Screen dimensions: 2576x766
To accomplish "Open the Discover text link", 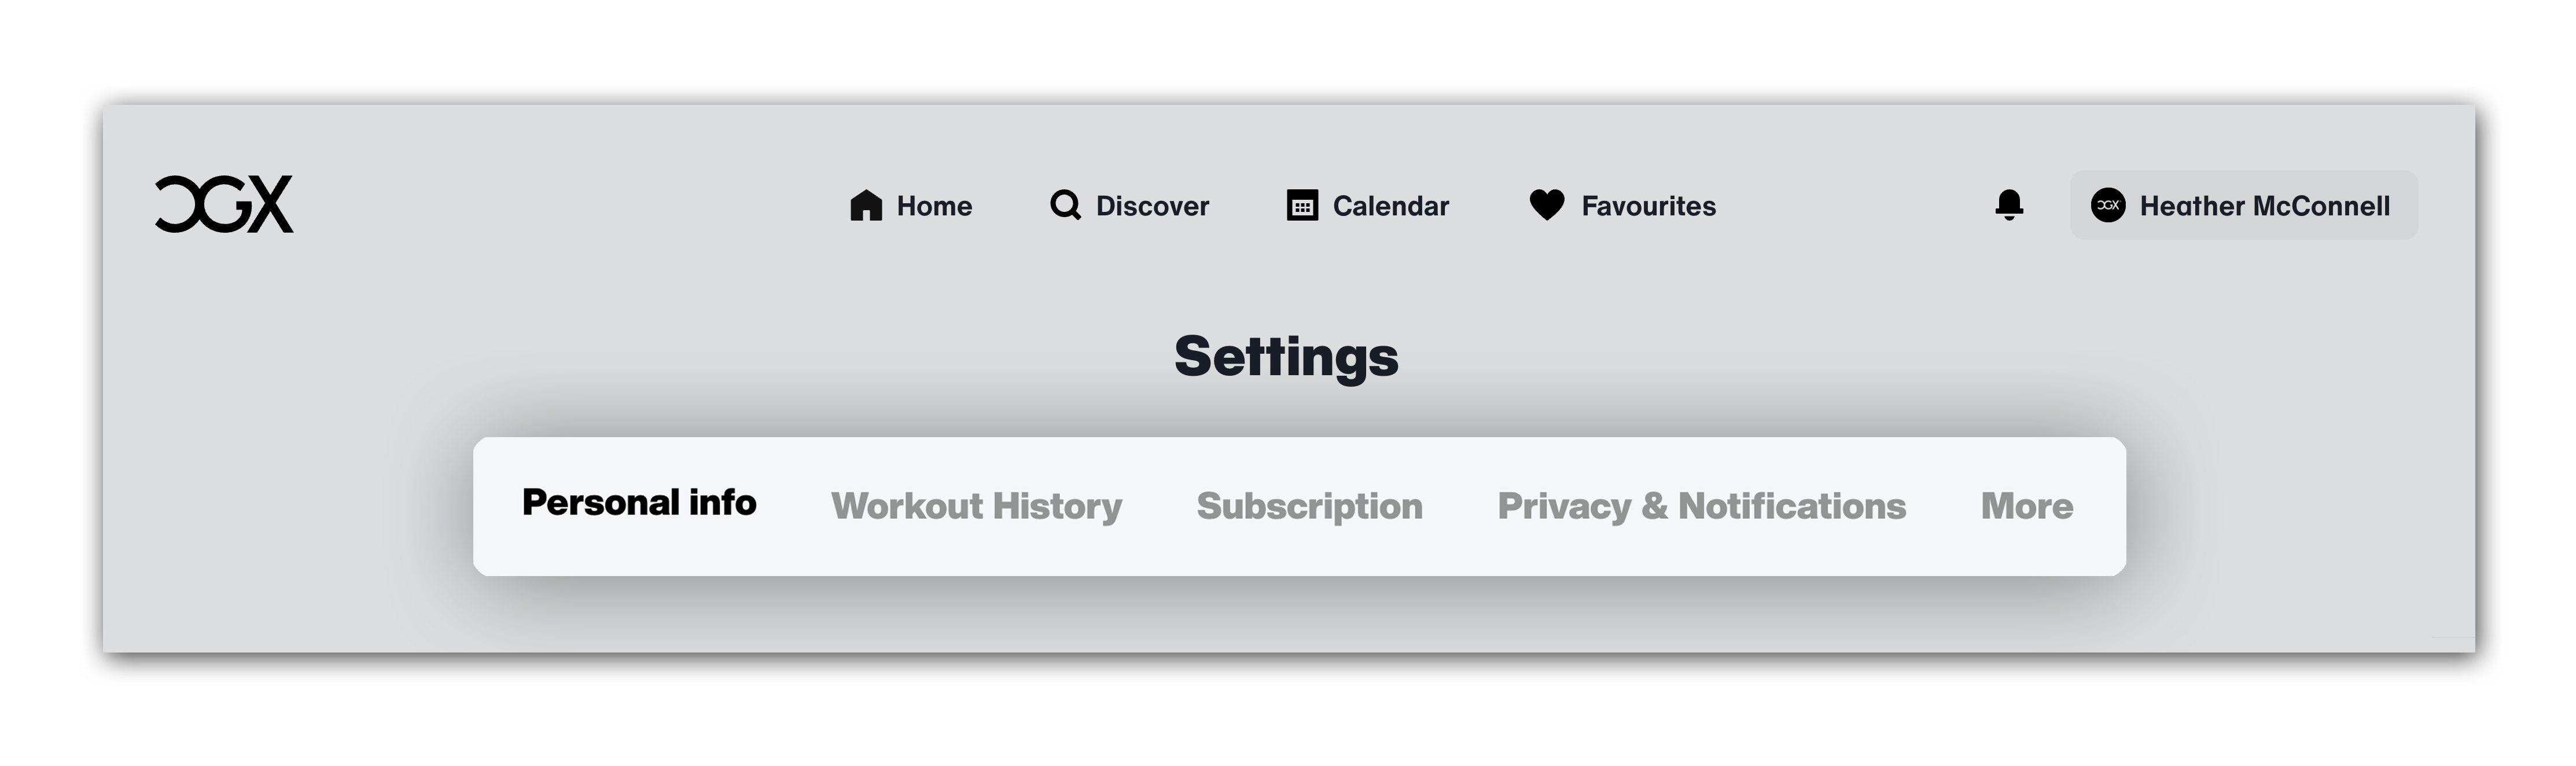I will (1152, 206).
